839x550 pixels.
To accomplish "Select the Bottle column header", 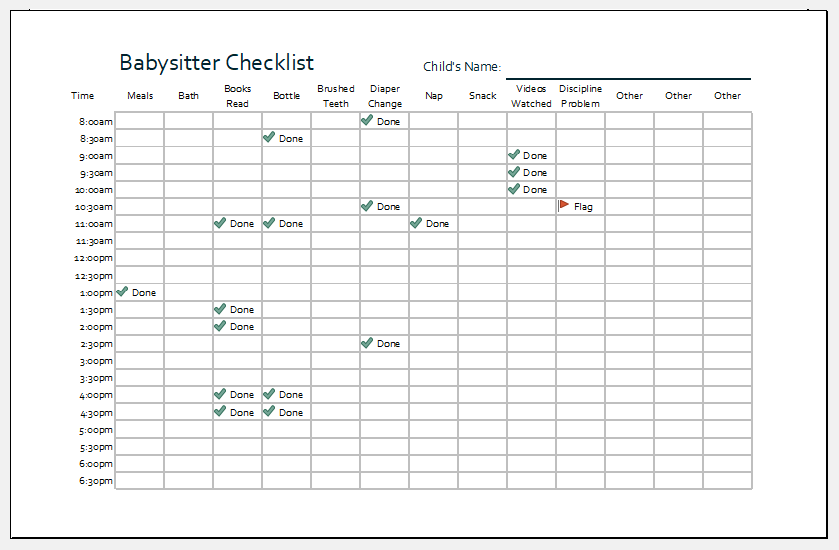I will tap(286, 96).
